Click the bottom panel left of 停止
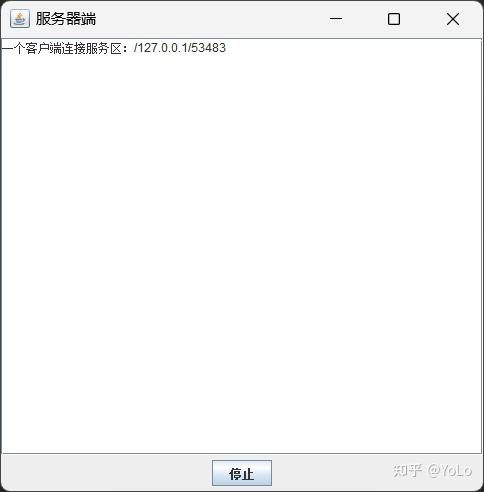This screenshot has height=492, width=484. coord(107,473)
